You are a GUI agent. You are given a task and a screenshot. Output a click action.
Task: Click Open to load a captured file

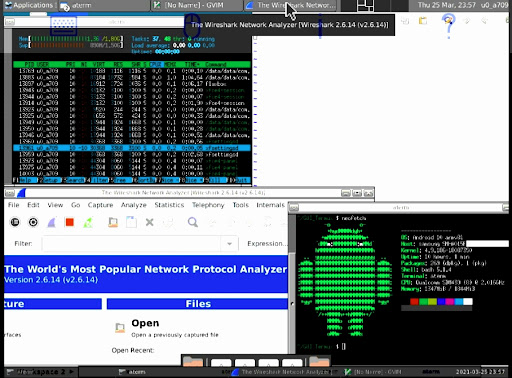145,323
